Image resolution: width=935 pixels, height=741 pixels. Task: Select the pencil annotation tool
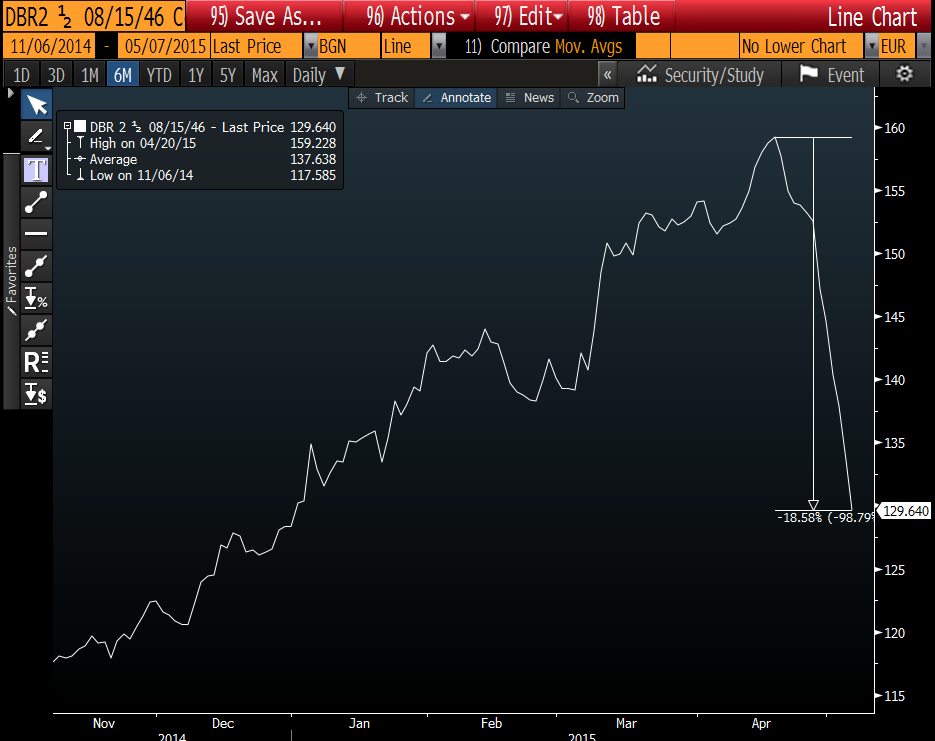tap(36, 137)
